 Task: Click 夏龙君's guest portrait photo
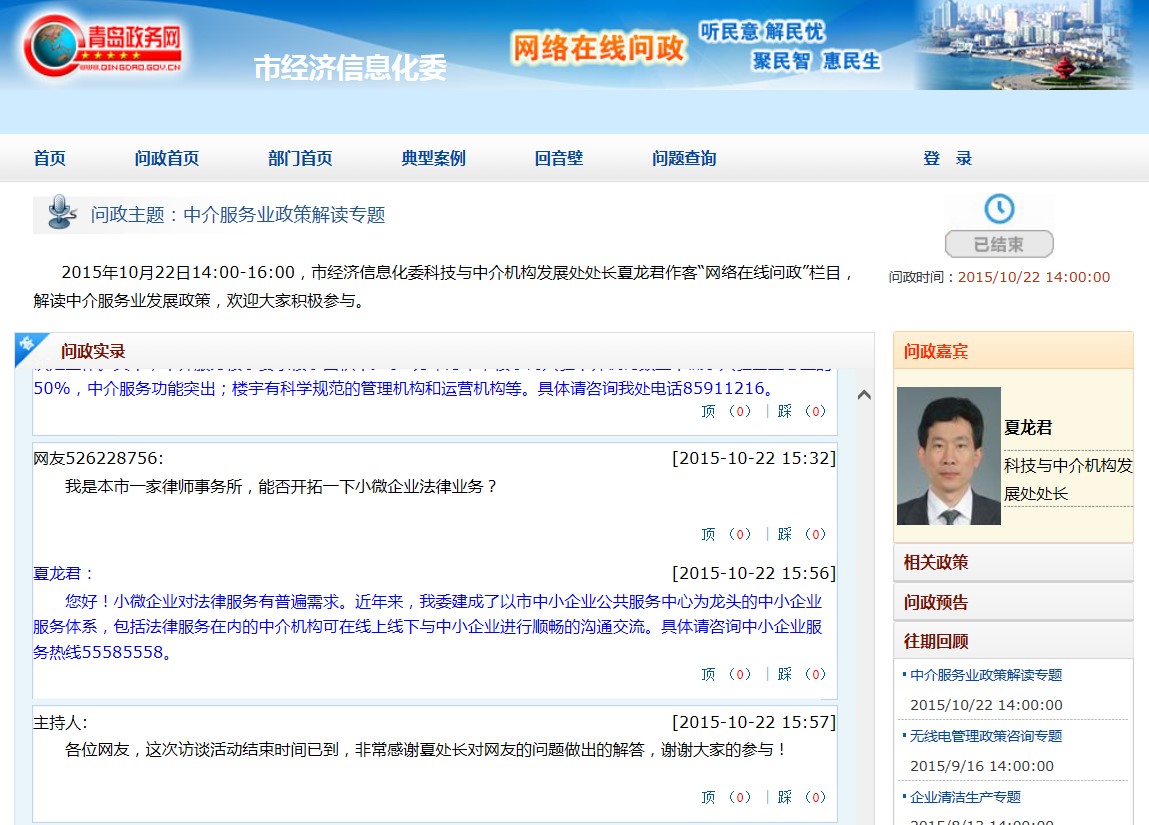[948, 456]
